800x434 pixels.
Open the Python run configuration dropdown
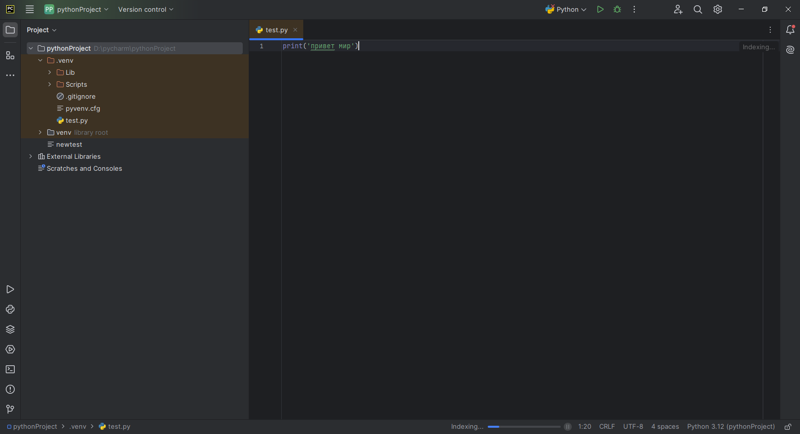tap(566, 10)
